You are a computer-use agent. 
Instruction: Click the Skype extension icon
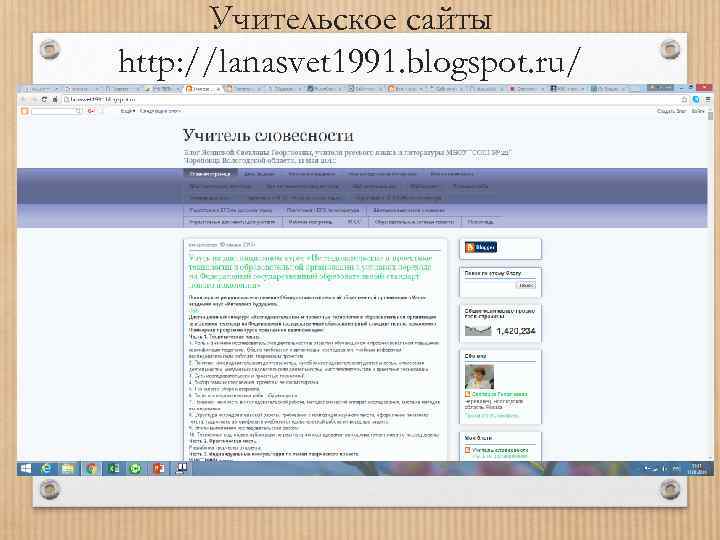(x=696, y=100)
